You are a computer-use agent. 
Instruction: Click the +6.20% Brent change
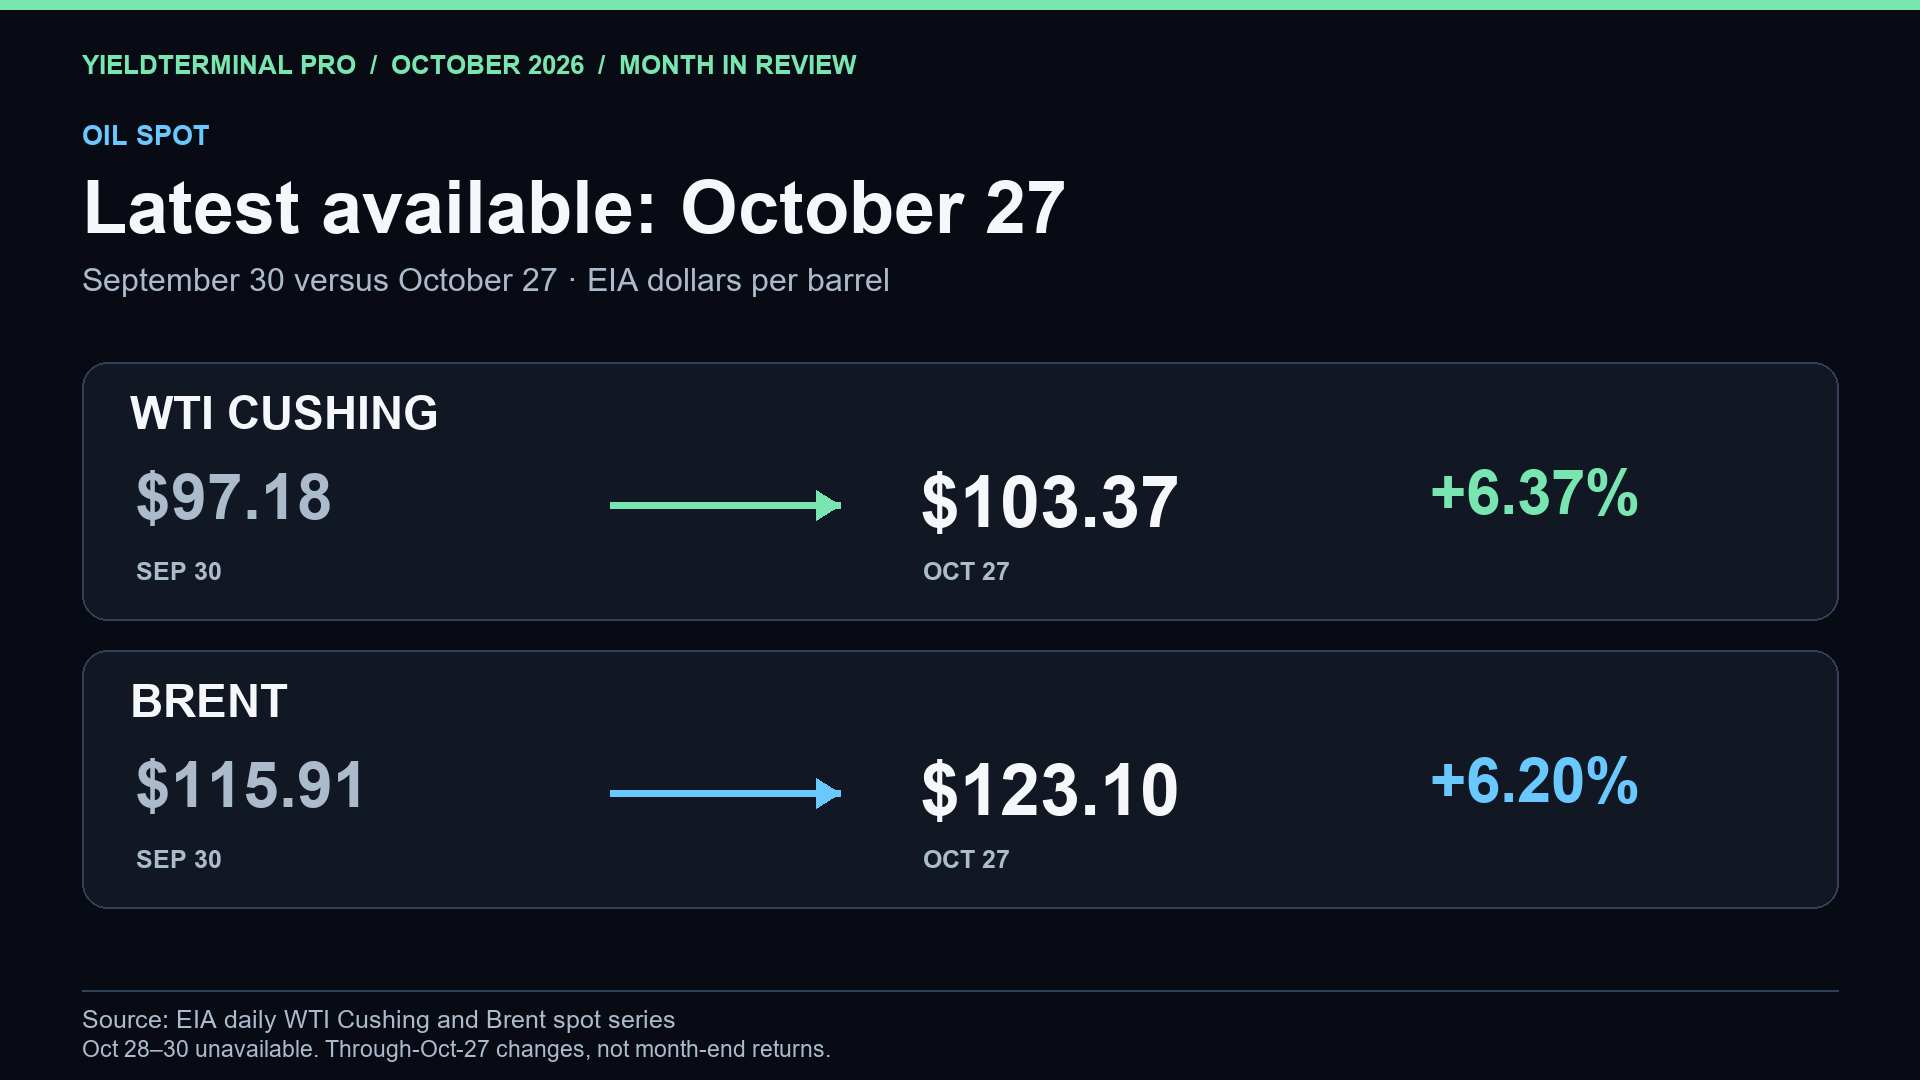(x=1535, y=780)
